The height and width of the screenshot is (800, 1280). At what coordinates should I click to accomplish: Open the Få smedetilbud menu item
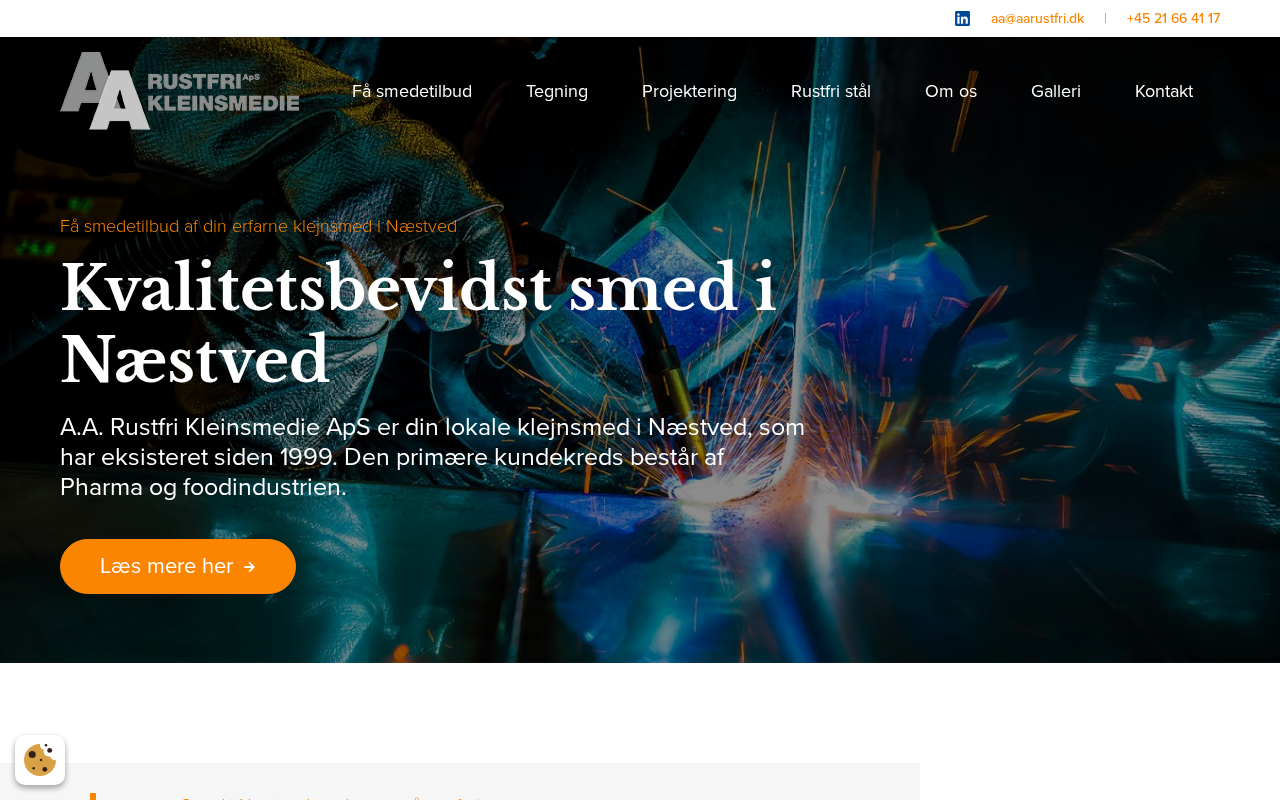coord(412,91)
